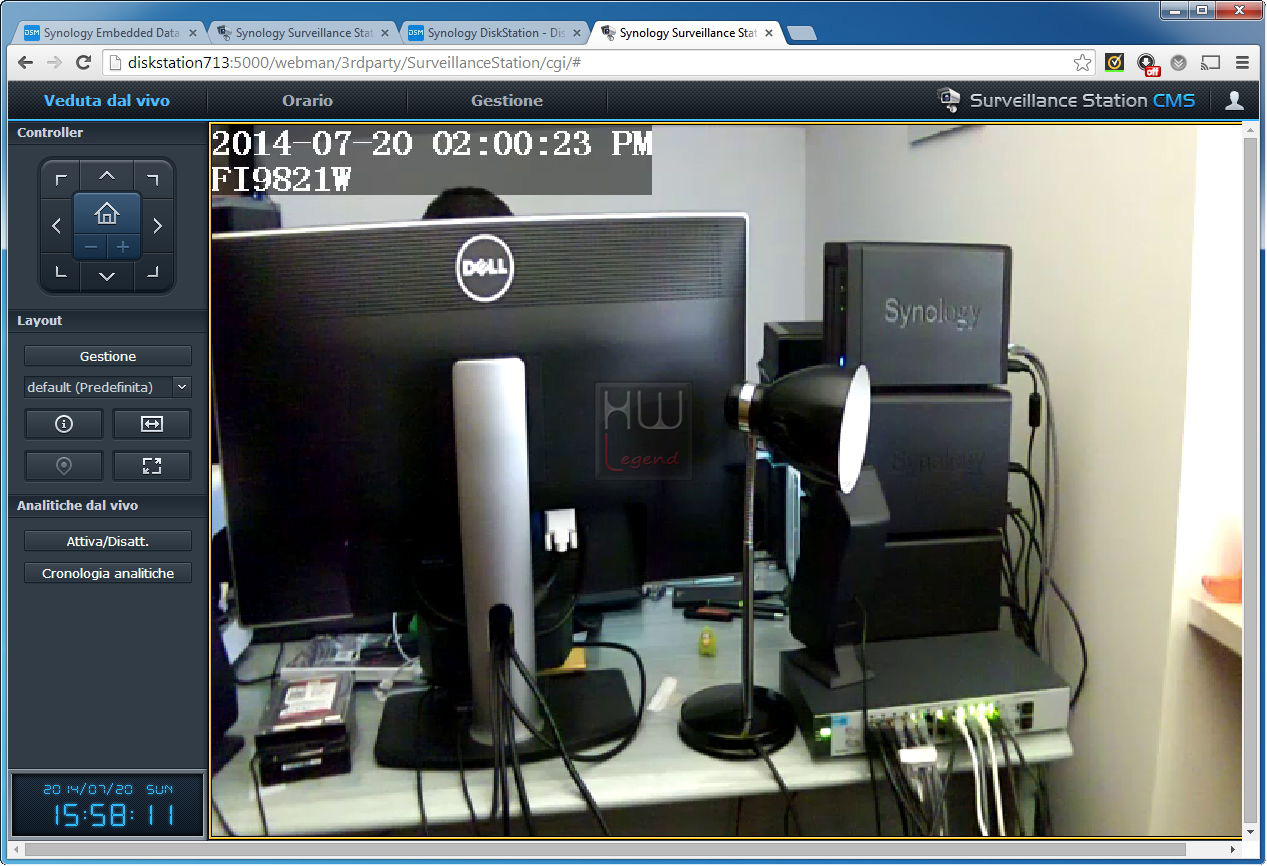Move camera to lower-left diagonal
Viewport: 1267px width, 866px height.
[x=61, y=271]
